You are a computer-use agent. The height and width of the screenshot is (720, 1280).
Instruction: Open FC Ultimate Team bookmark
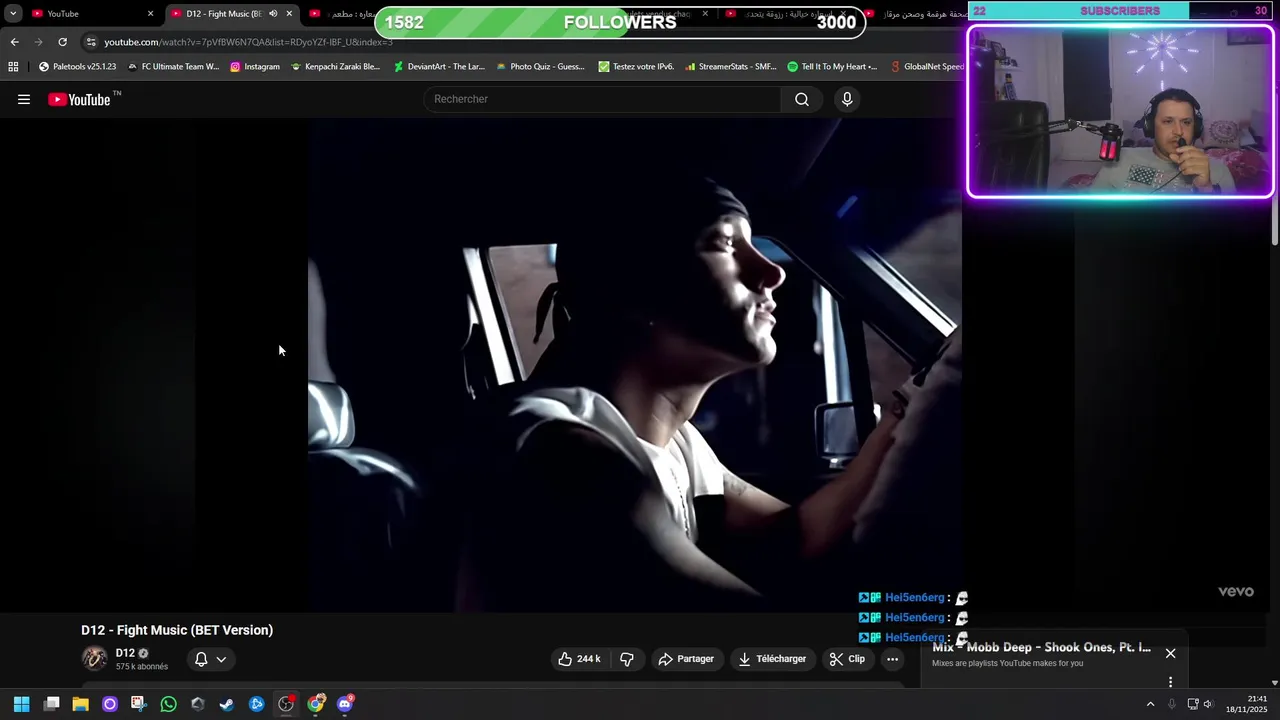173,67
